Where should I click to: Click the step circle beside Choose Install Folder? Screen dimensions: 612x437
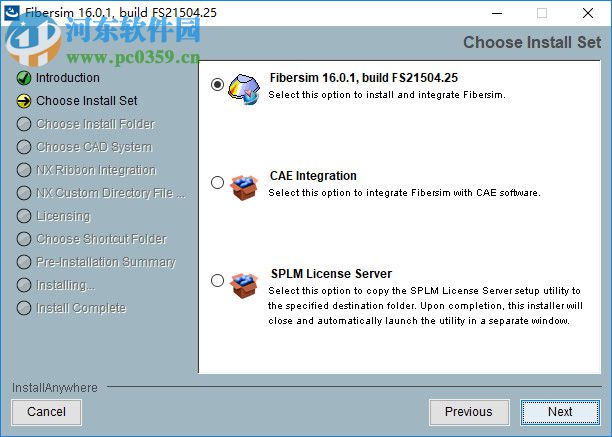[x=24, y=124]
